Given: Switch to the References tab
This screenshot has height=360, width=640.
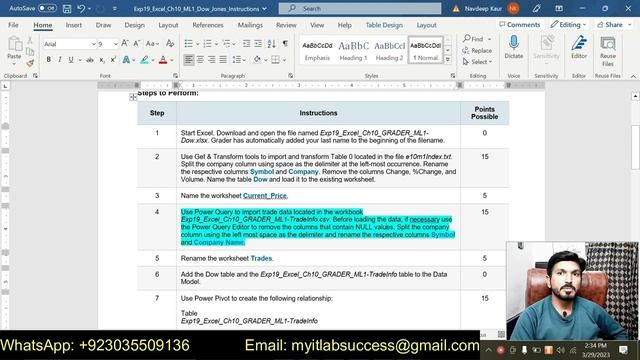Looking at the screenshot, I should click(208, 25).
